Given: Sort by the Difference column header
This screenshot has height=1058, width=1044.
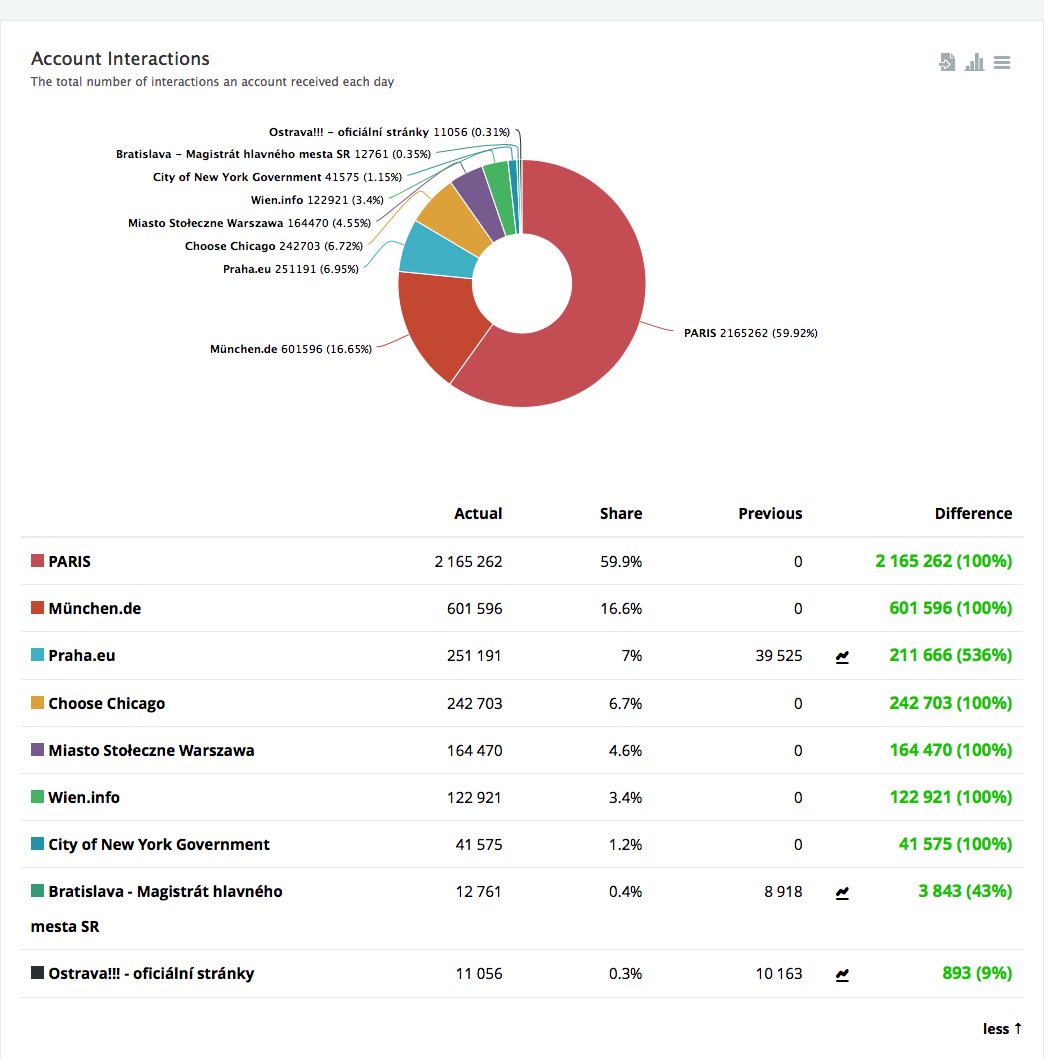Looking at the screenshot, I should pos(973,513).
